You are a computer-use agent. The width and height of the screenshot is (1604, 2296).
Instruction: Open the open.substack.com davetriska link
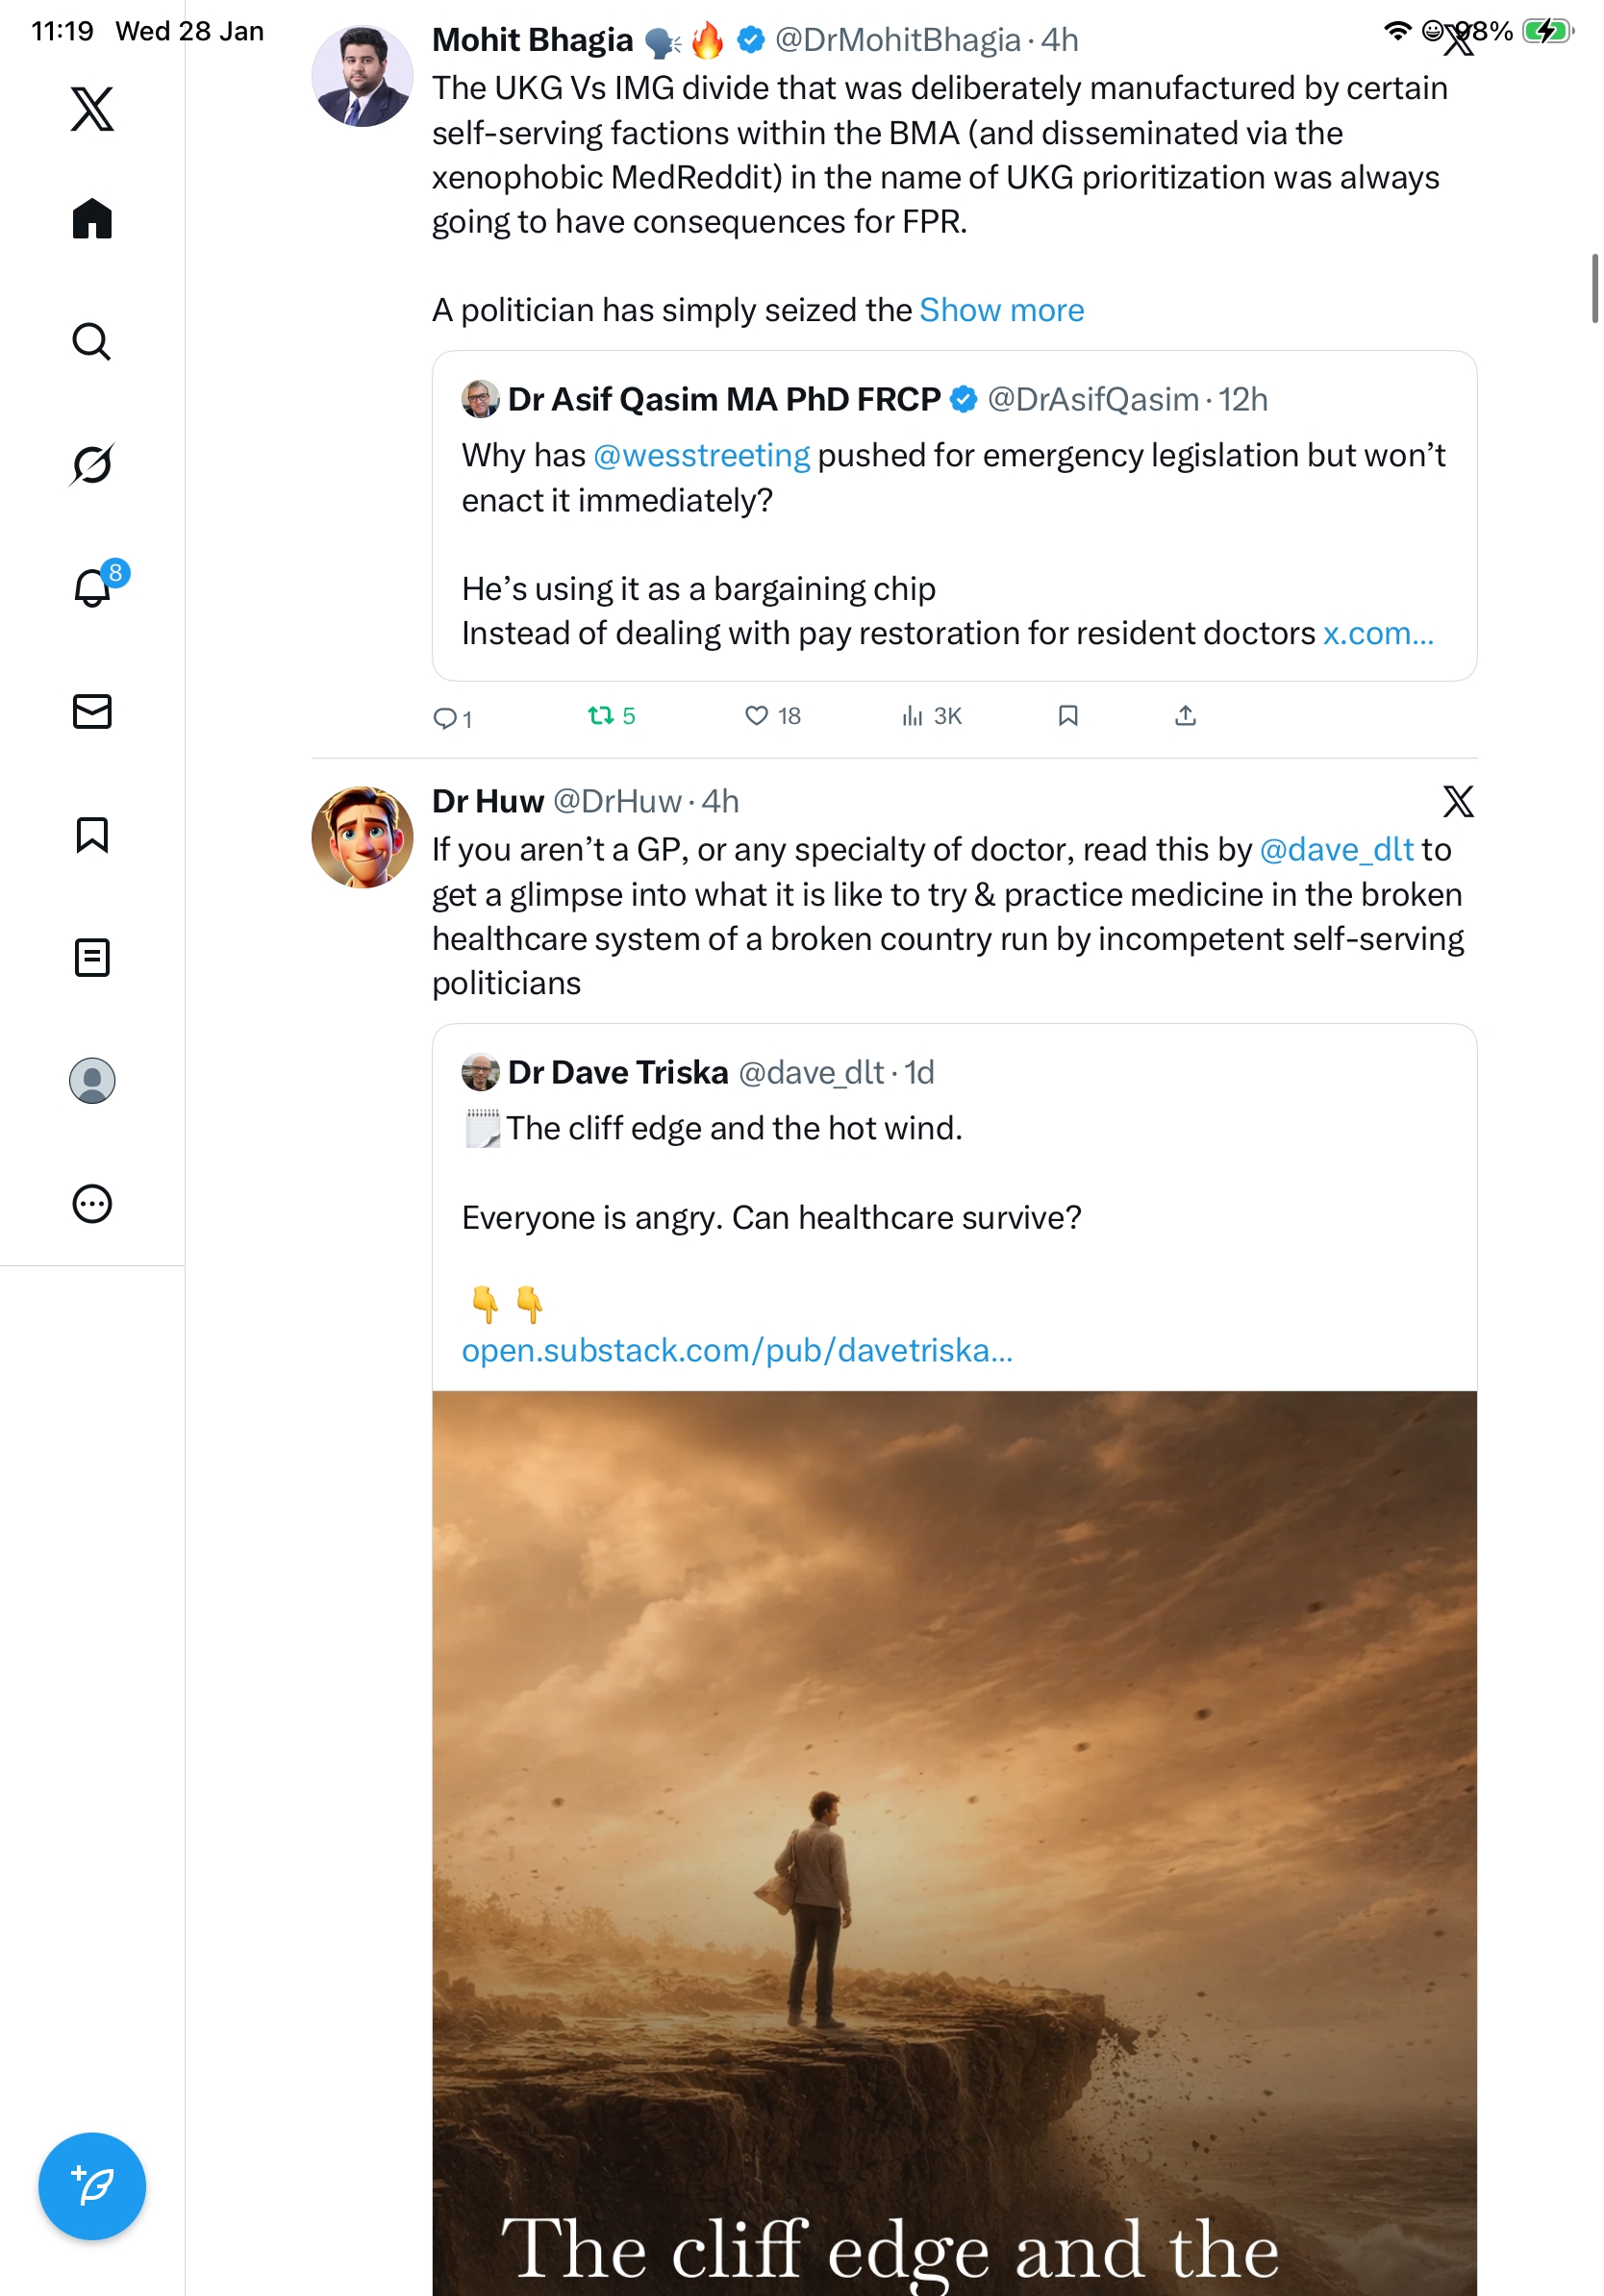tap(737, 1350)
